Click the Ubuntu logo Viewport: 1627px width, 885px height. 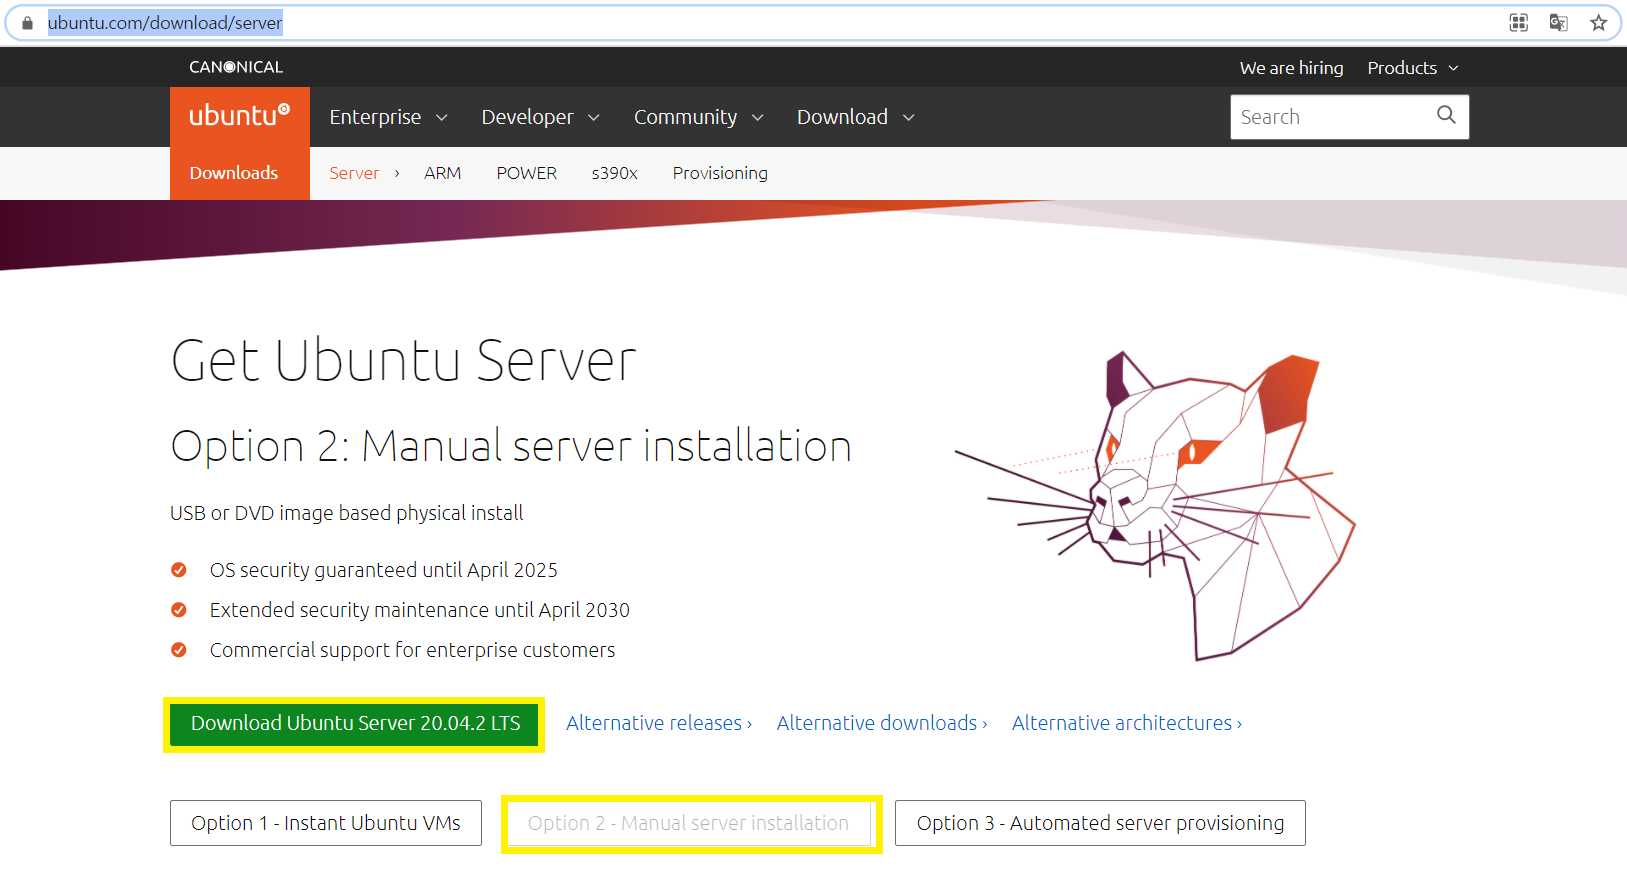tap(240, 116)
